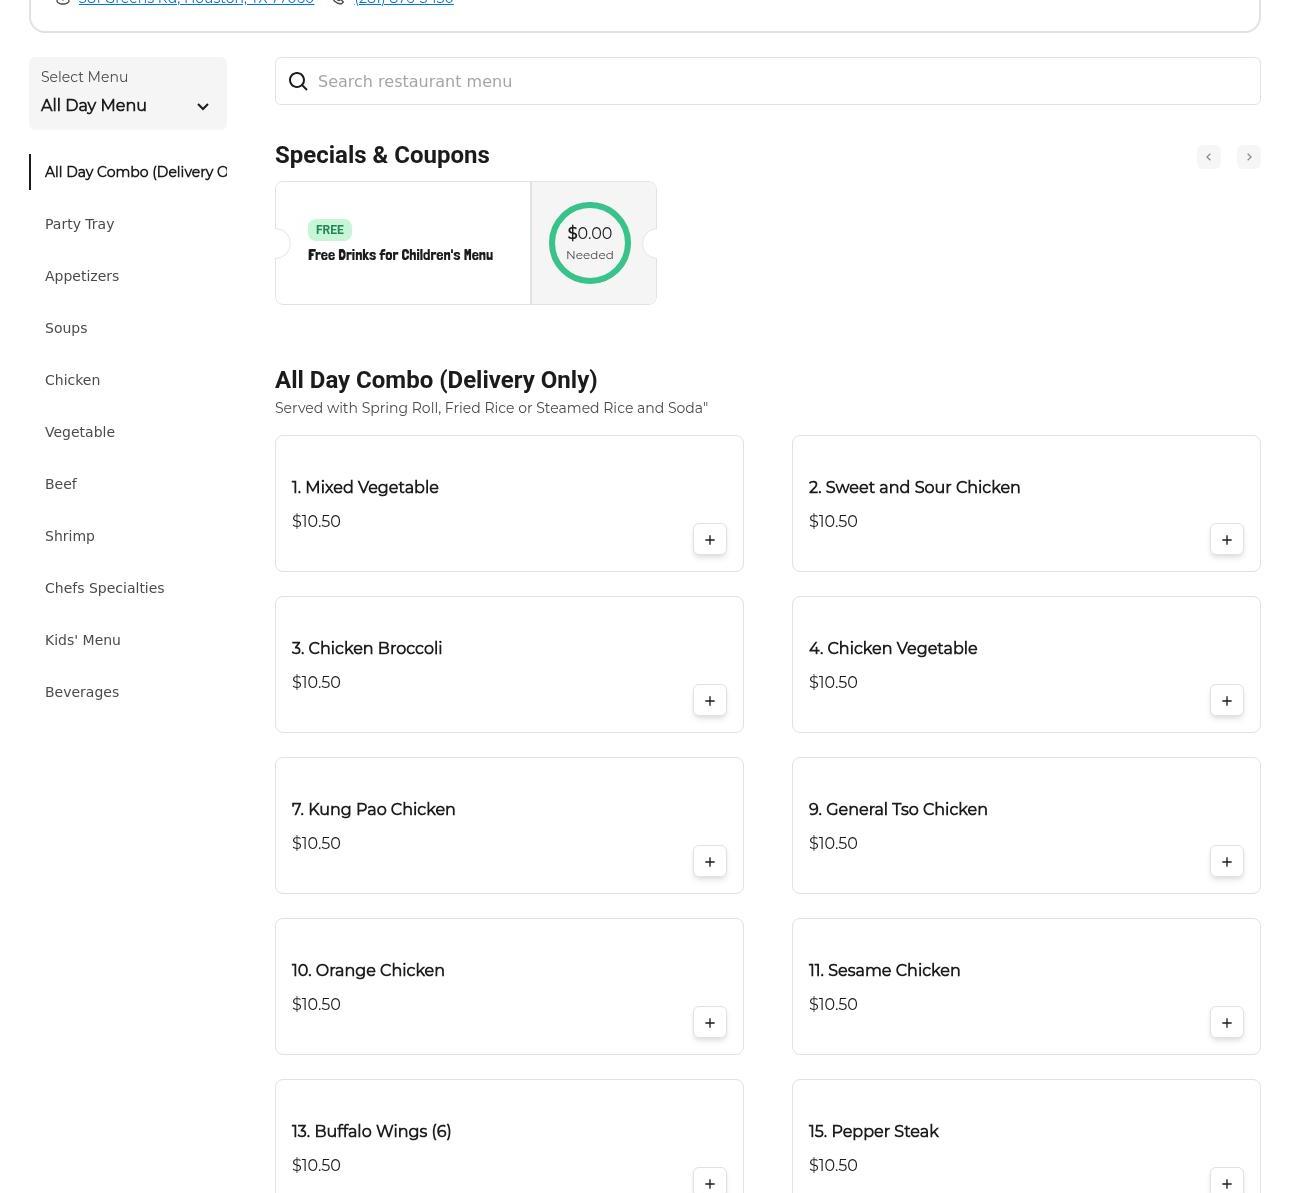Click the search magnifier icon

tap(298, 82)
